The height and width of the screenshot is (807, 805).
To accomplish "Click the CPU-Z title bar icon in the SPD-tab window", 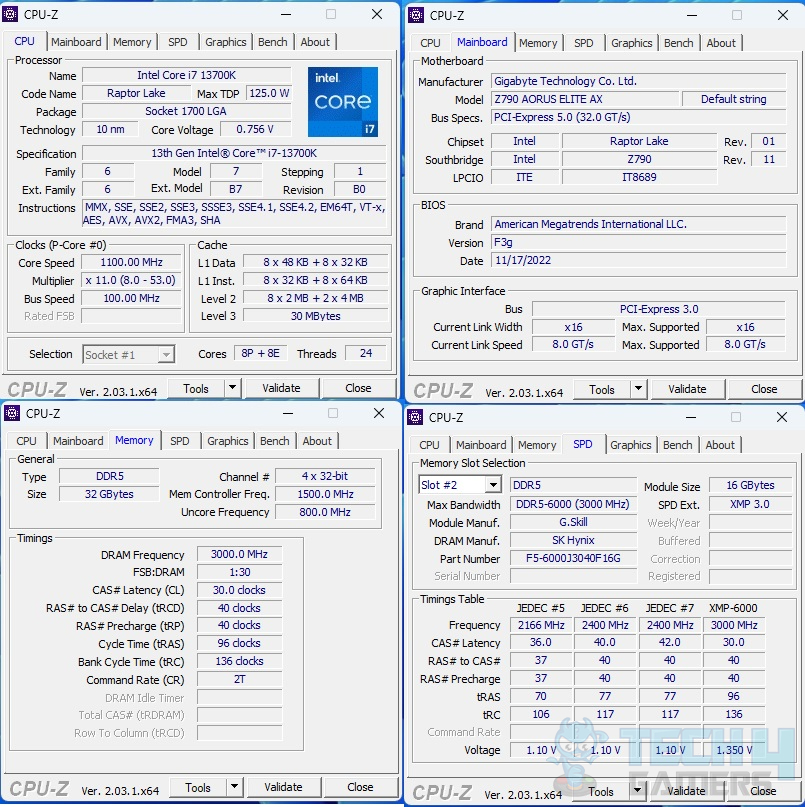I will click(x=415, y=417).
